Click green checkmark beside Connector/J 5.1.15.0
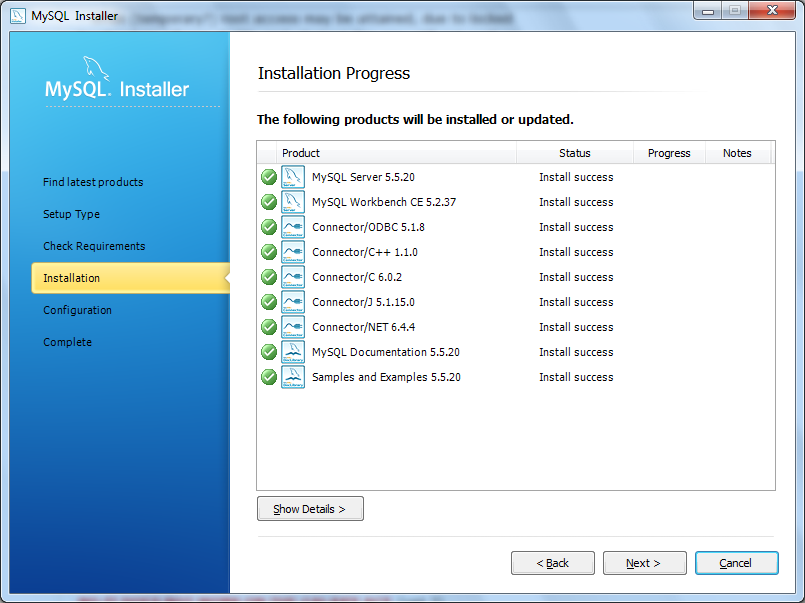The image size is (805, 603). click(x=269, y=302)
